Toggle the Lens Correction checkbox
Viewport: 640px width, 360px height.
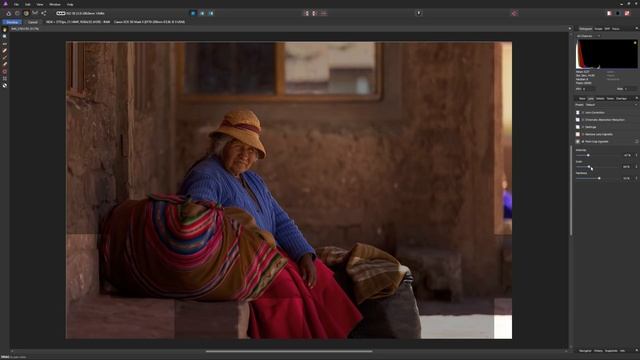(578, 113)
